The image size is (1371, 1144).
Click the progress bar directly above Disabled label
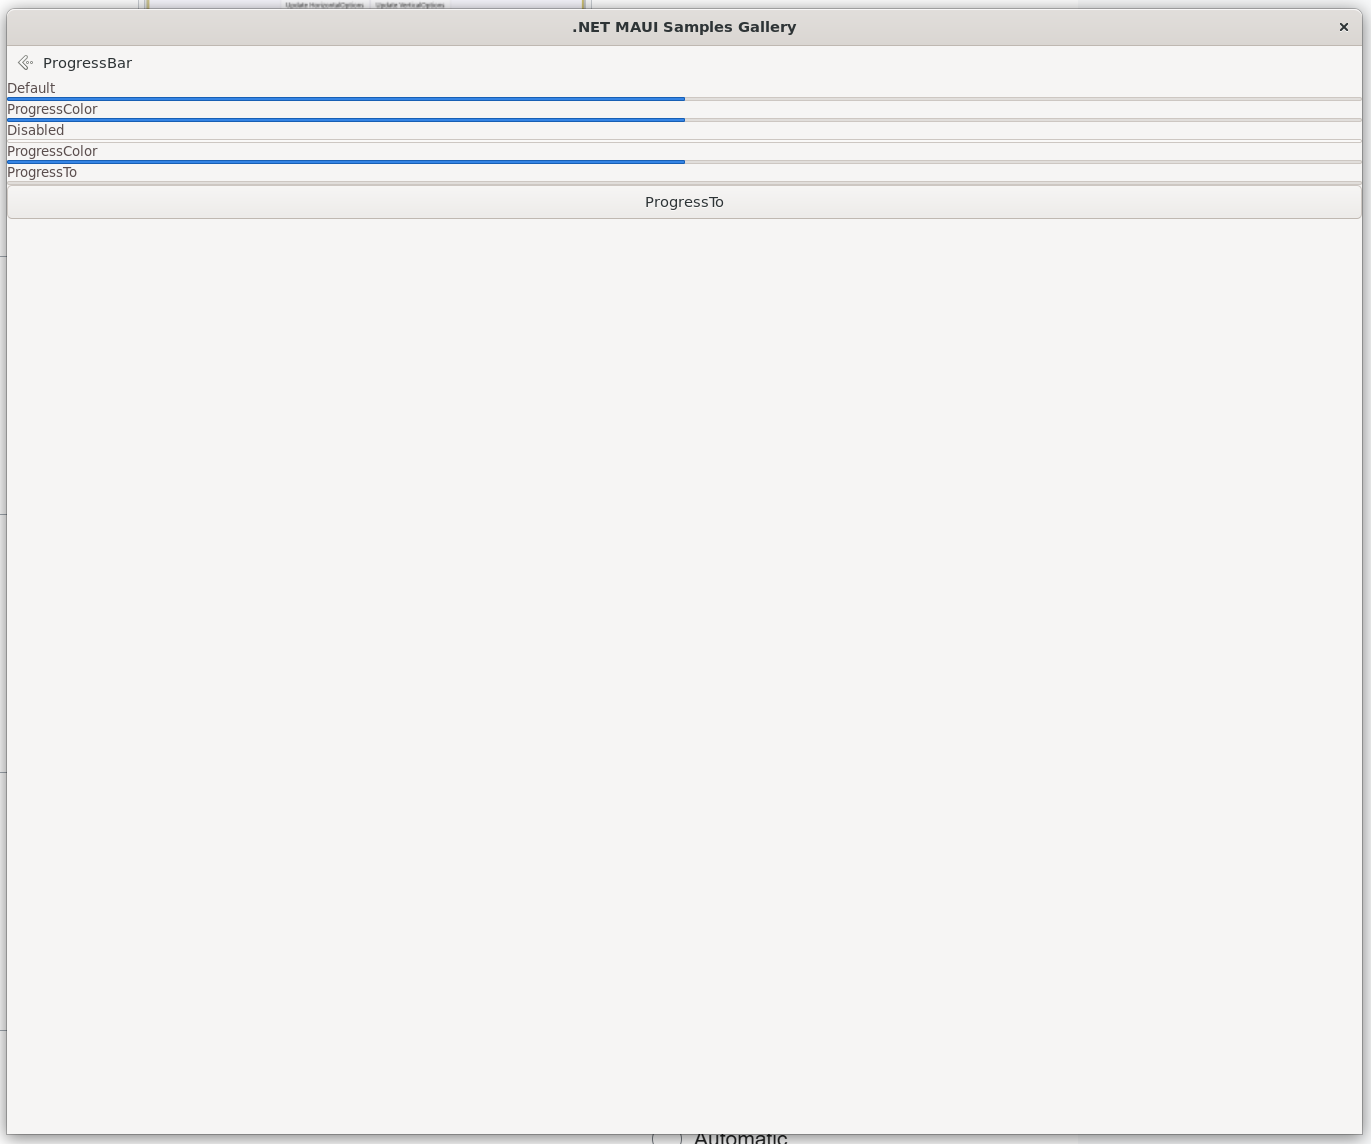tap(345, 120)
